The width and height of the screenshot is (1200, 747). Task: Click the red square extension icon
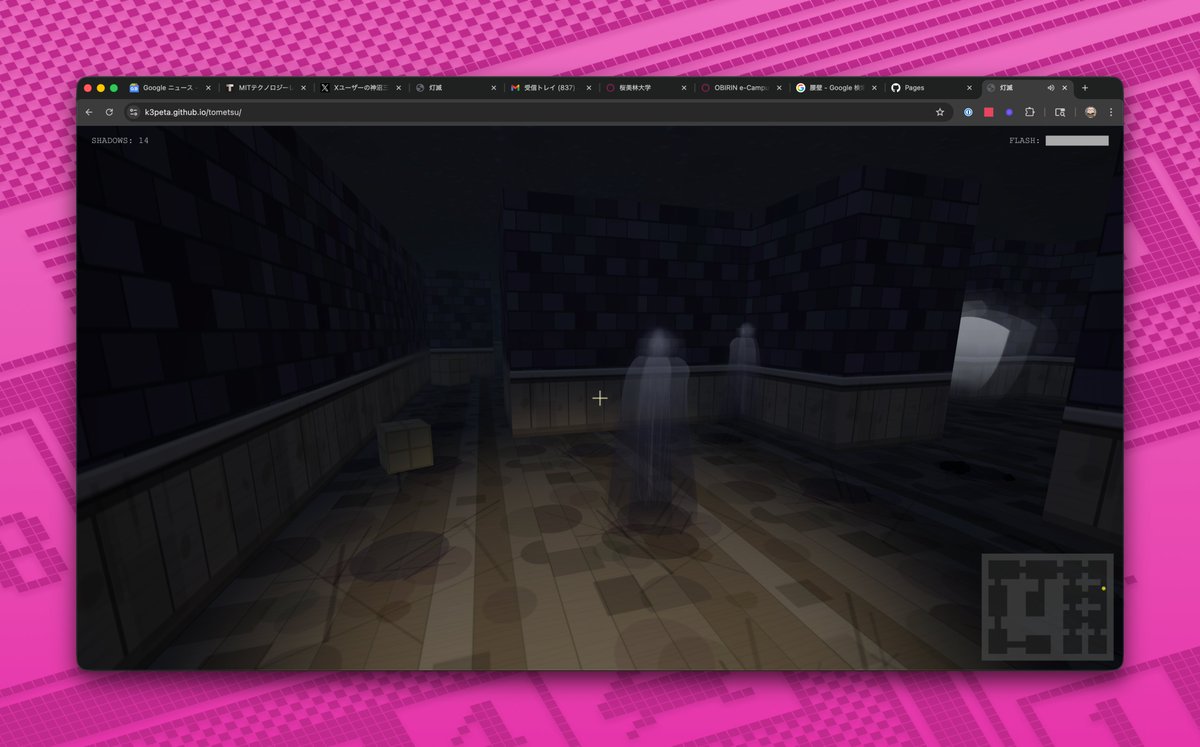[988, 112]
